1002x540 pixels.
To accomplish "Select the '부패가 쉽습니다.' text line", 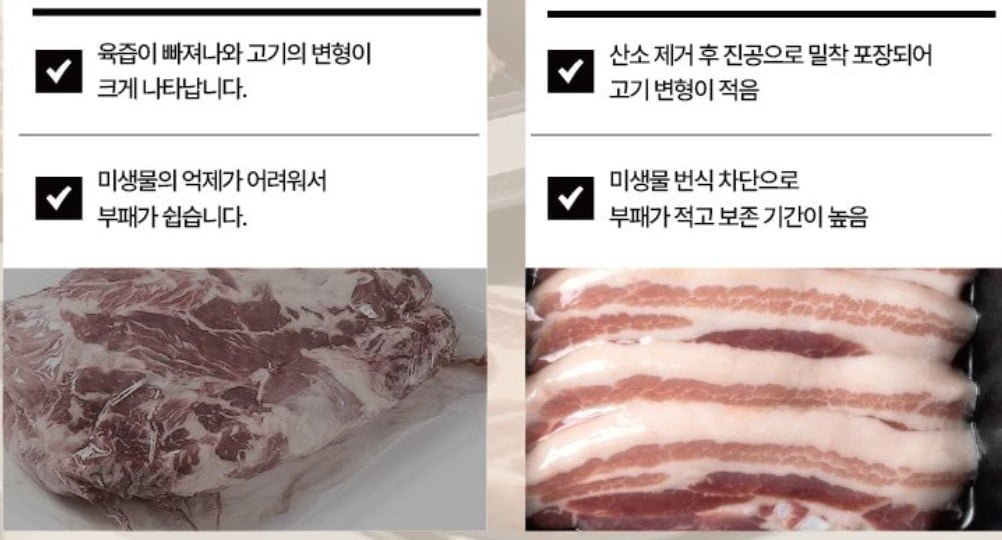I will point(171,217).
